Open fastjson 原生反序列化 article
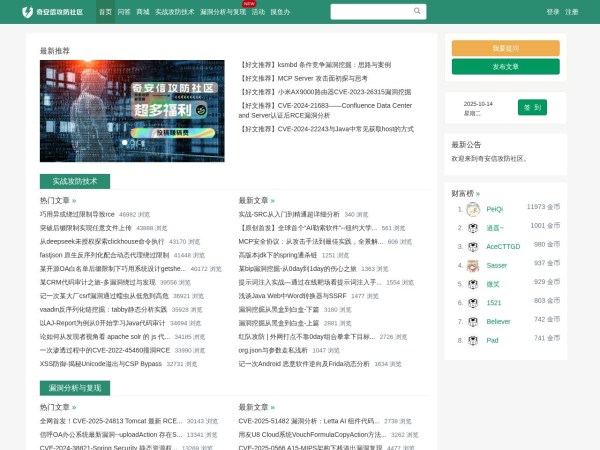 [104, 255]
